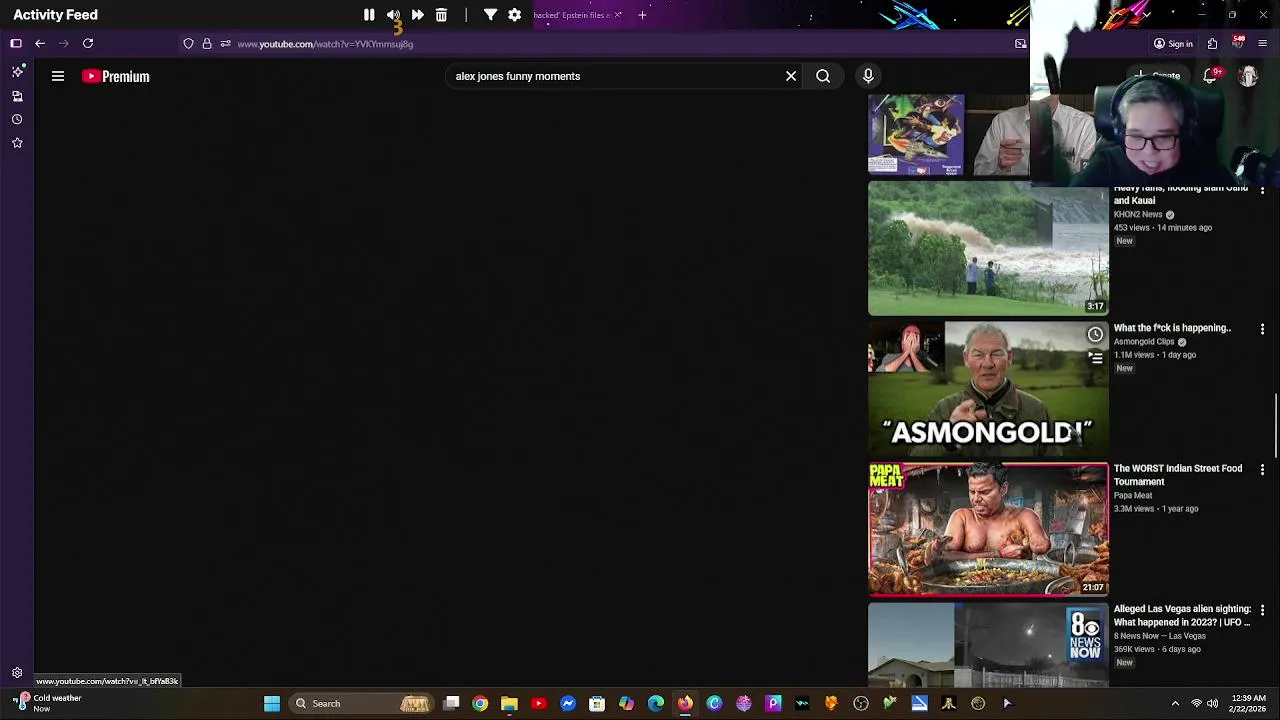Go back to the previous page
Screen dimensions: 1280x720
click(x=40, y=43)
